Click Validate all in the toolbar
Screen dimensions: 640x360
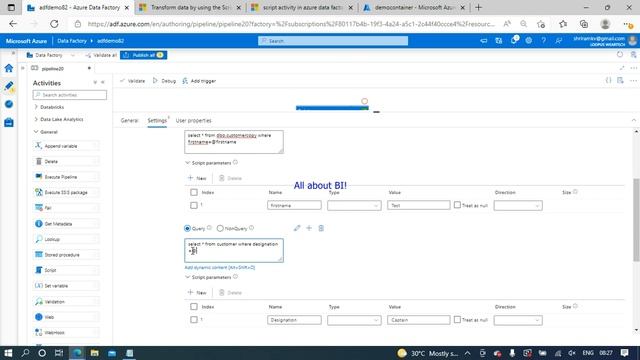[101, 55]
